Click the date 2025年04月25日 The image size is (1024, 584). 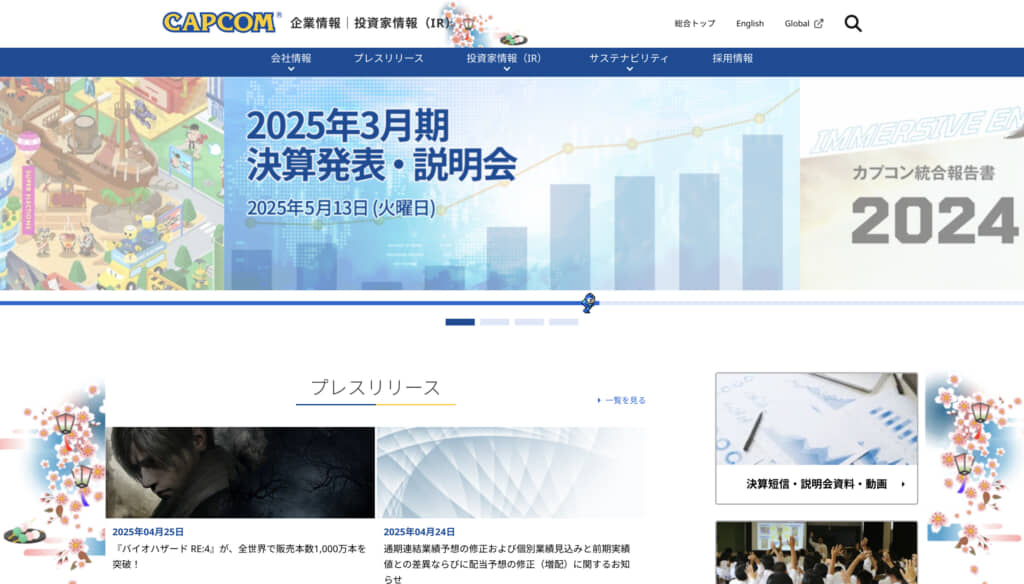point(148,532)
